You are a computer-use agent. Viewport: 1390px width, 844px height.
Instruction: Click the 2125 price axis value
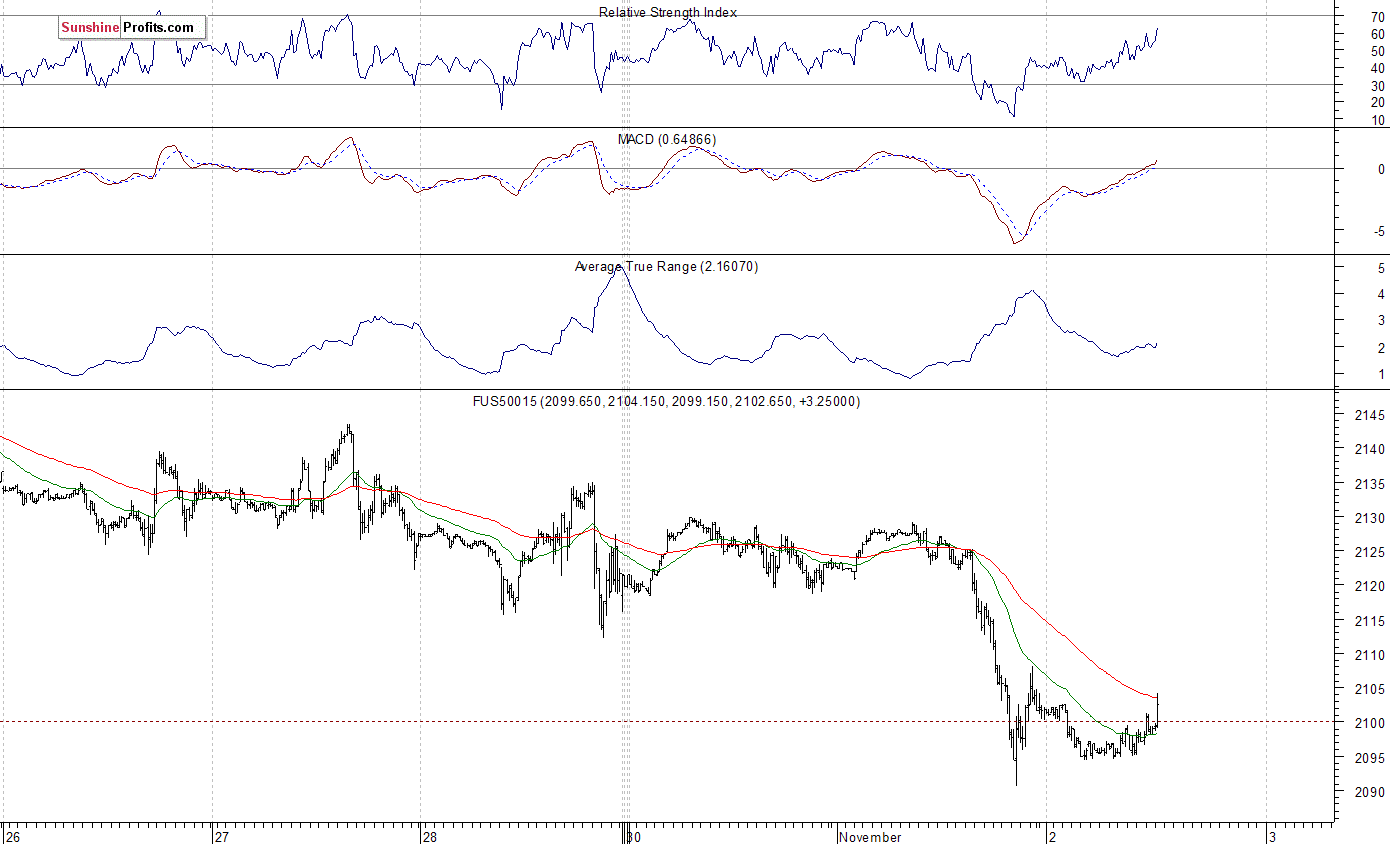tap(1368, 552)
